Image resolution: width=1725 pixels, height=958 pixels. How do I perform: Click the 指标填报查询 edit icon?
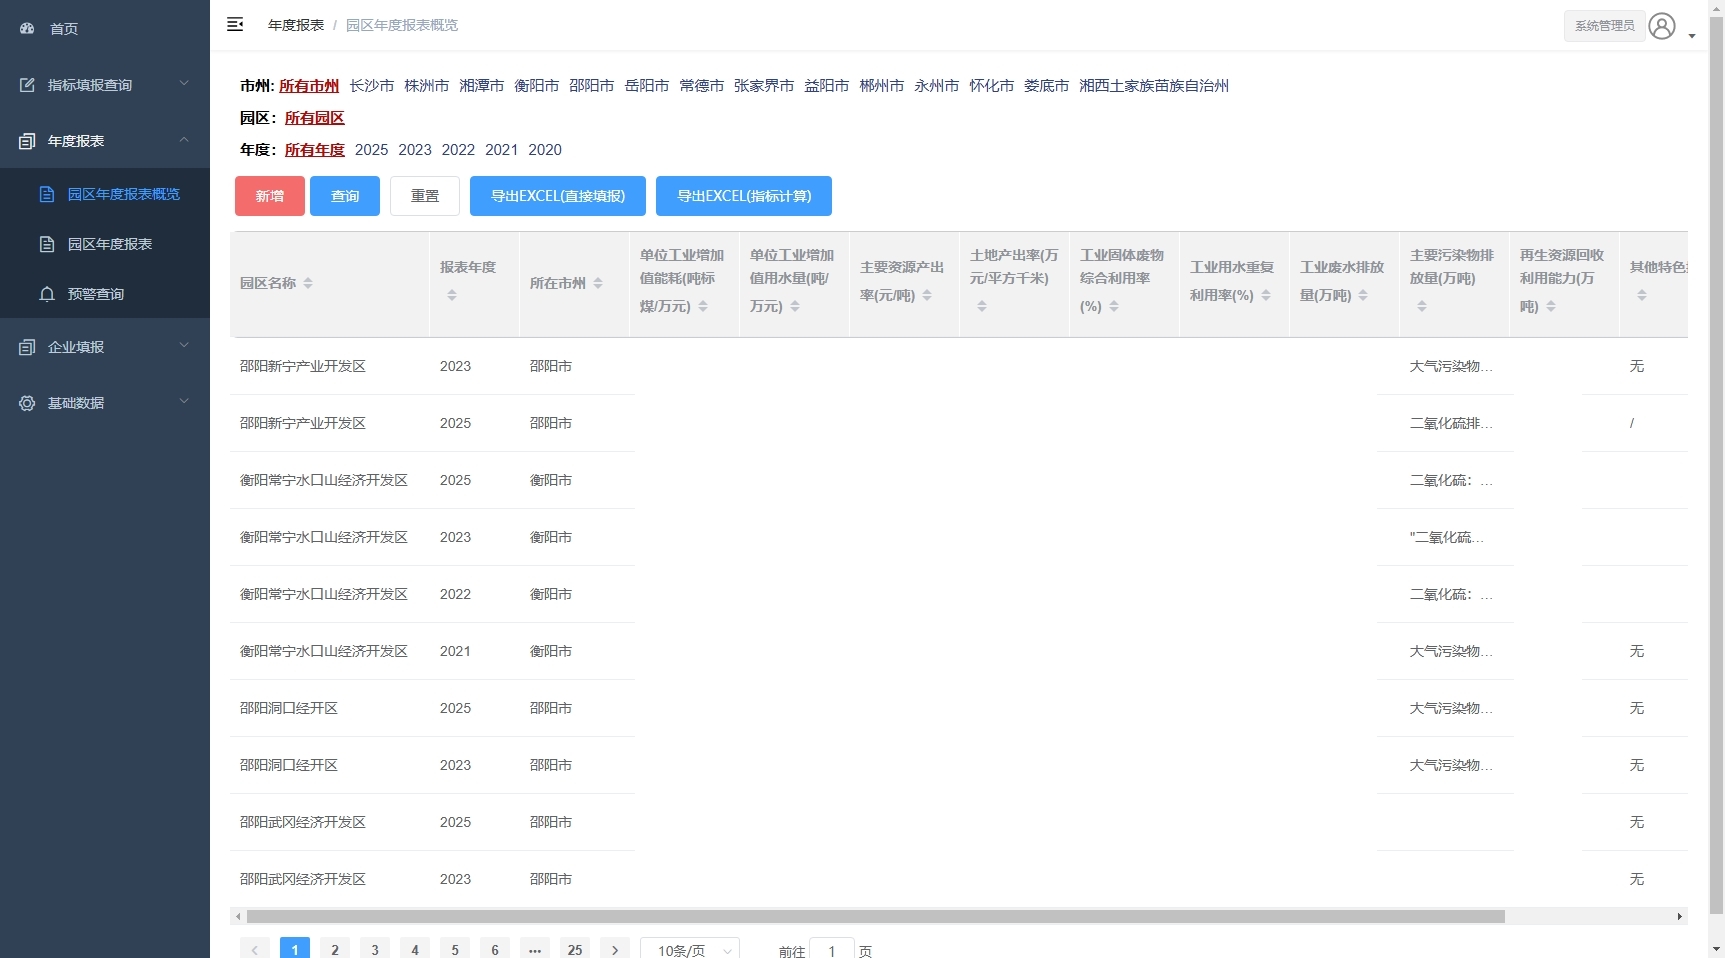tap(29, 85)
